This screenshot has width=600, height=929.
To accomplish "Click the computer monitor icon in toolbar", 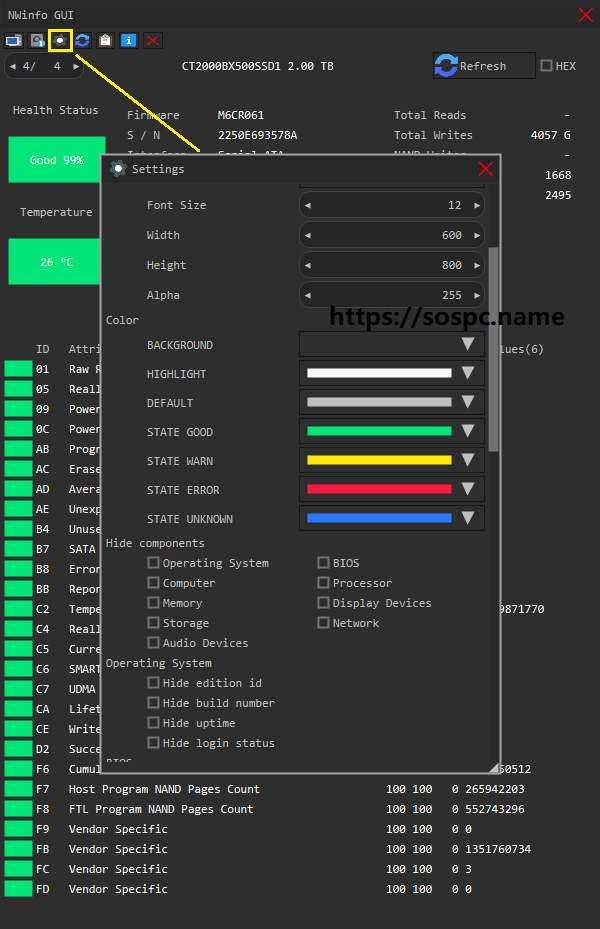I will pos(13,40).
